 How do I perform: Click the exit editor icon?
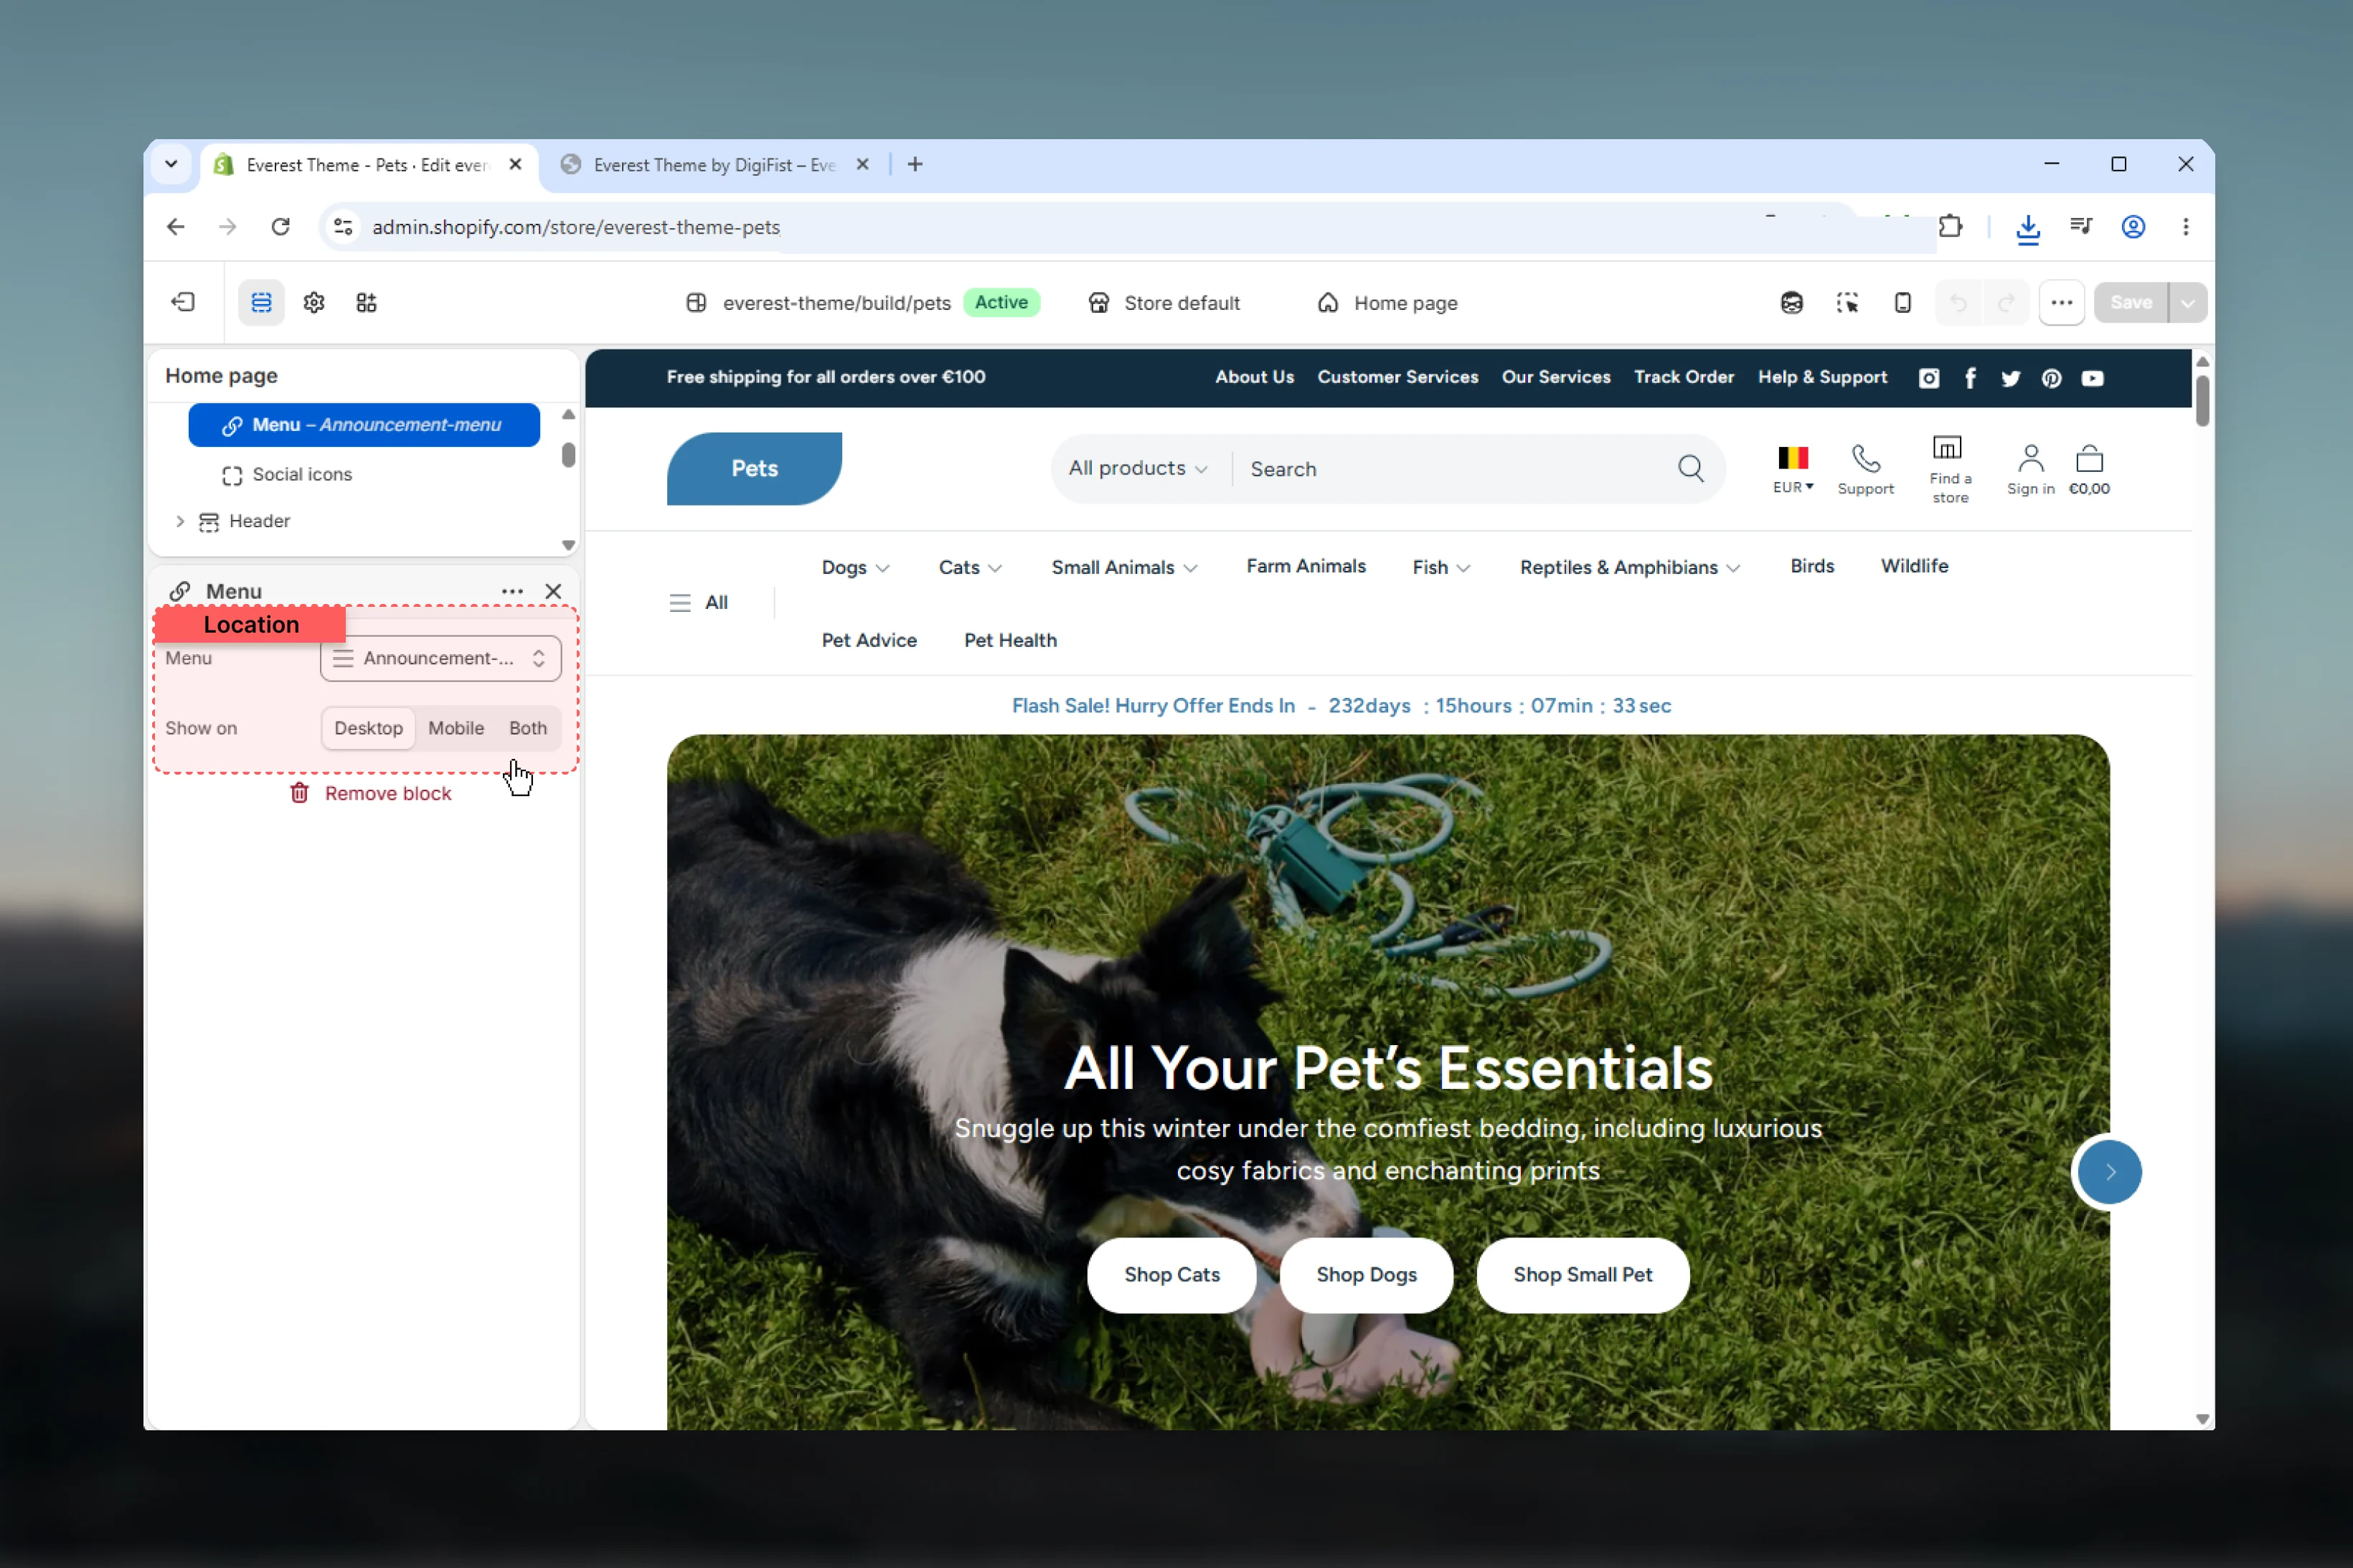(183, 302)
